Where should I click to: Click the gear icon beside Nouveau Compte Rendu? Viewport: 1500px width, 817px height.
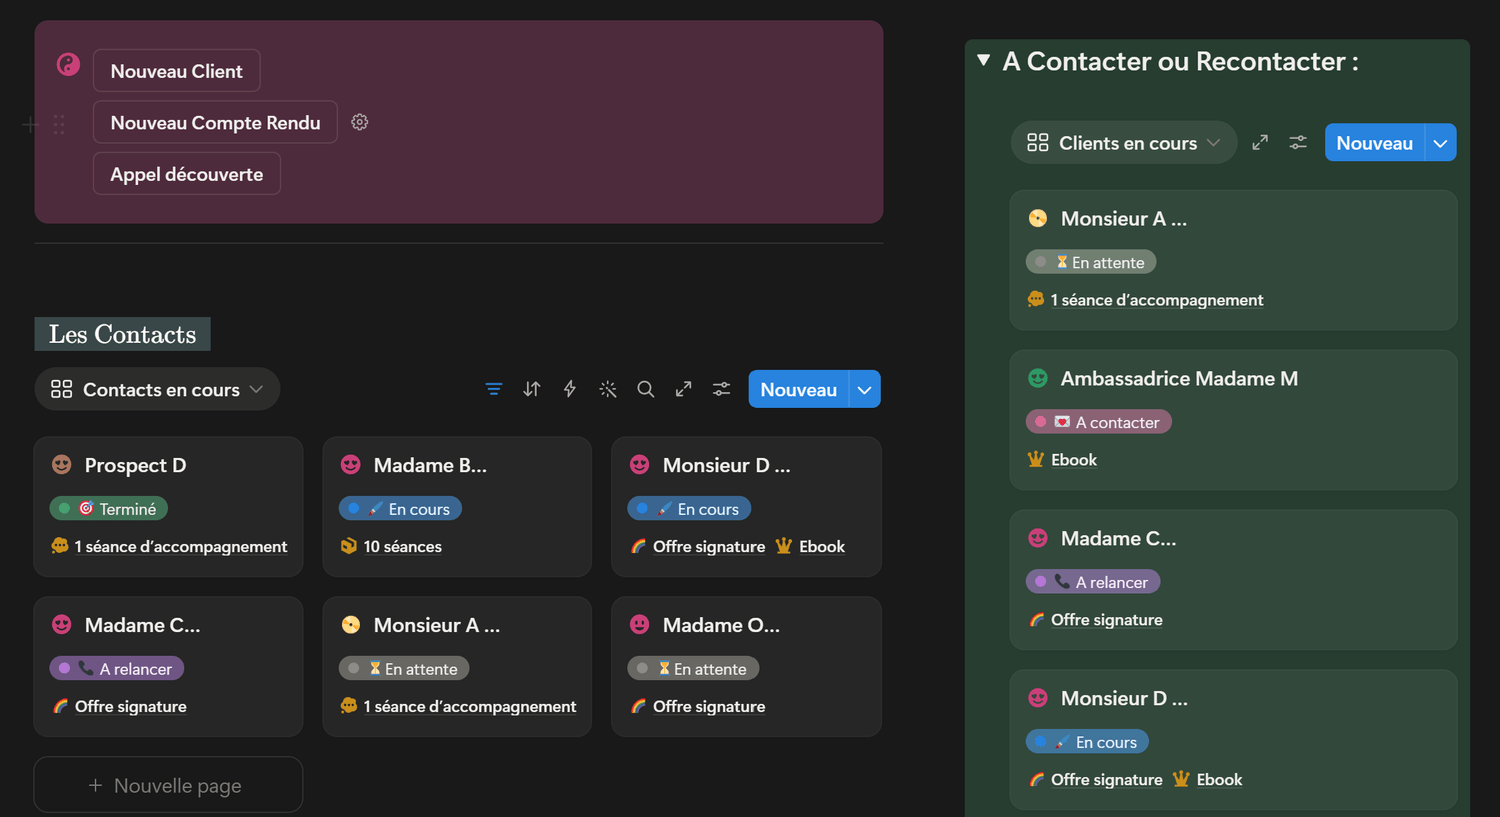coord(360,122)
